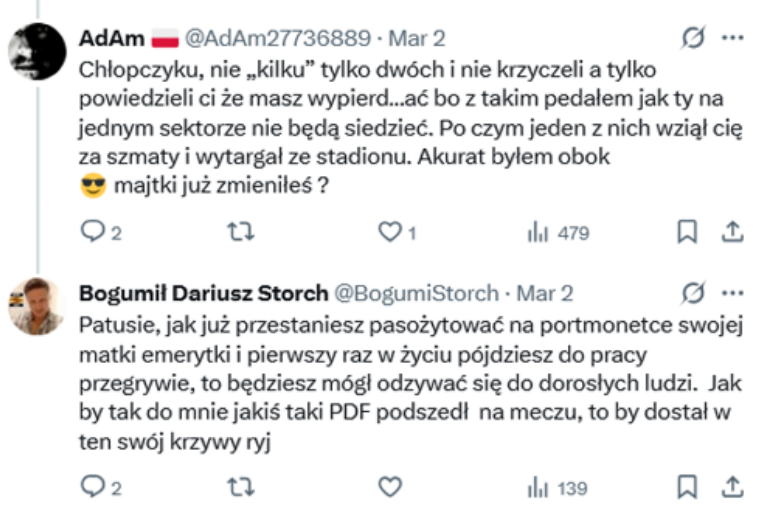Repost AdAm's tweet
This screenshot has width=769, height=513.
tap(238, 233)
